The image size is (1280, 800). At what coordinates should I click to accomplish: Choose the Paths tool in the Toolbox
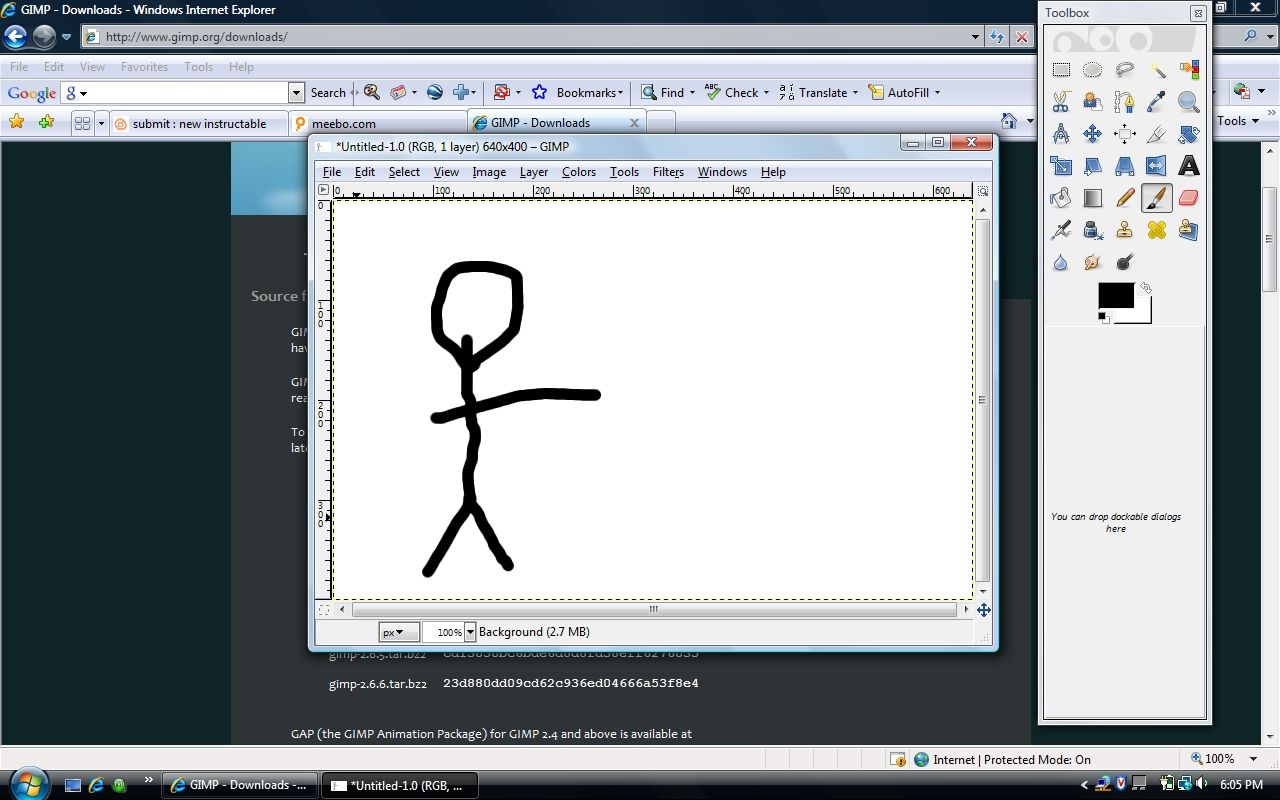coord(1125,101)
